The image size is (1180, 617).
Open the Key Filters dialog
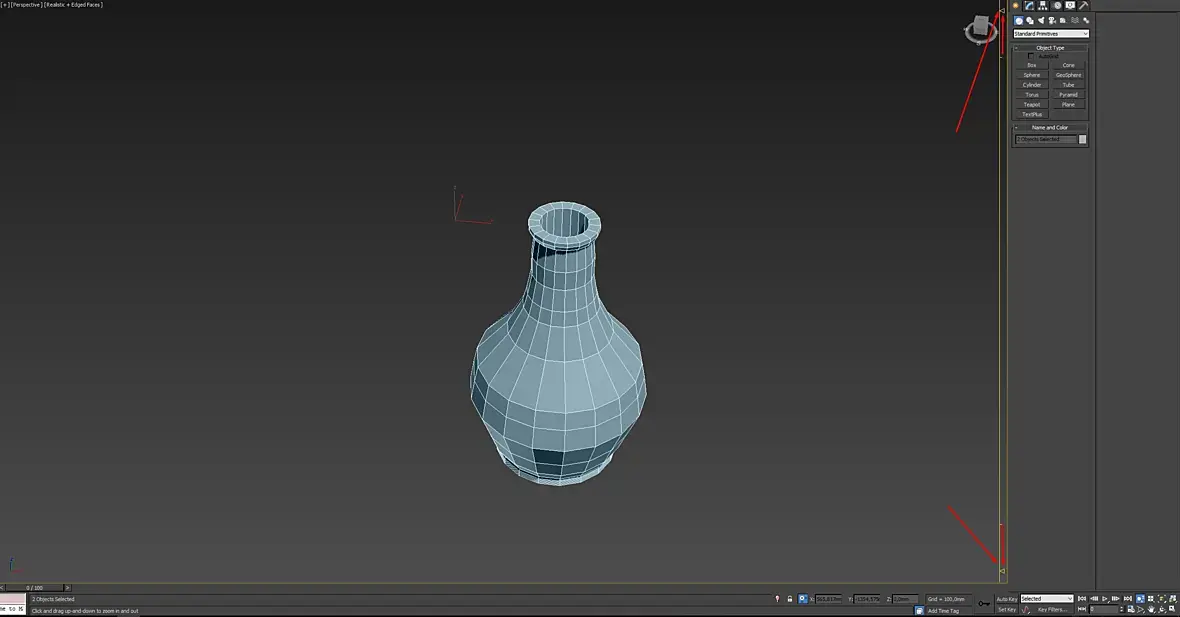click(x=1053, y=609)
